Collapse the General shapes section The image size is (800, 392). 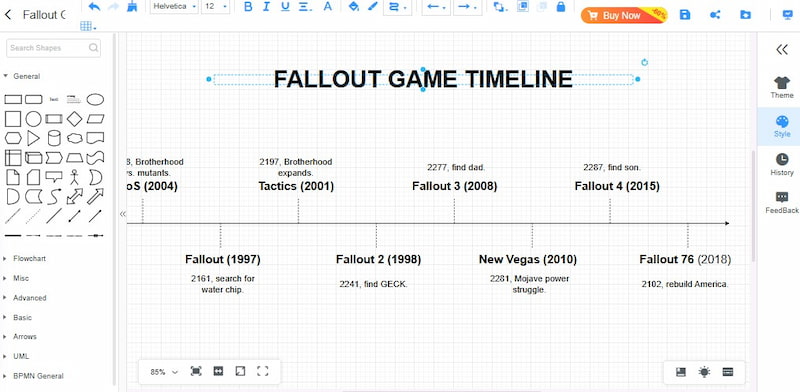click(27, 76)
